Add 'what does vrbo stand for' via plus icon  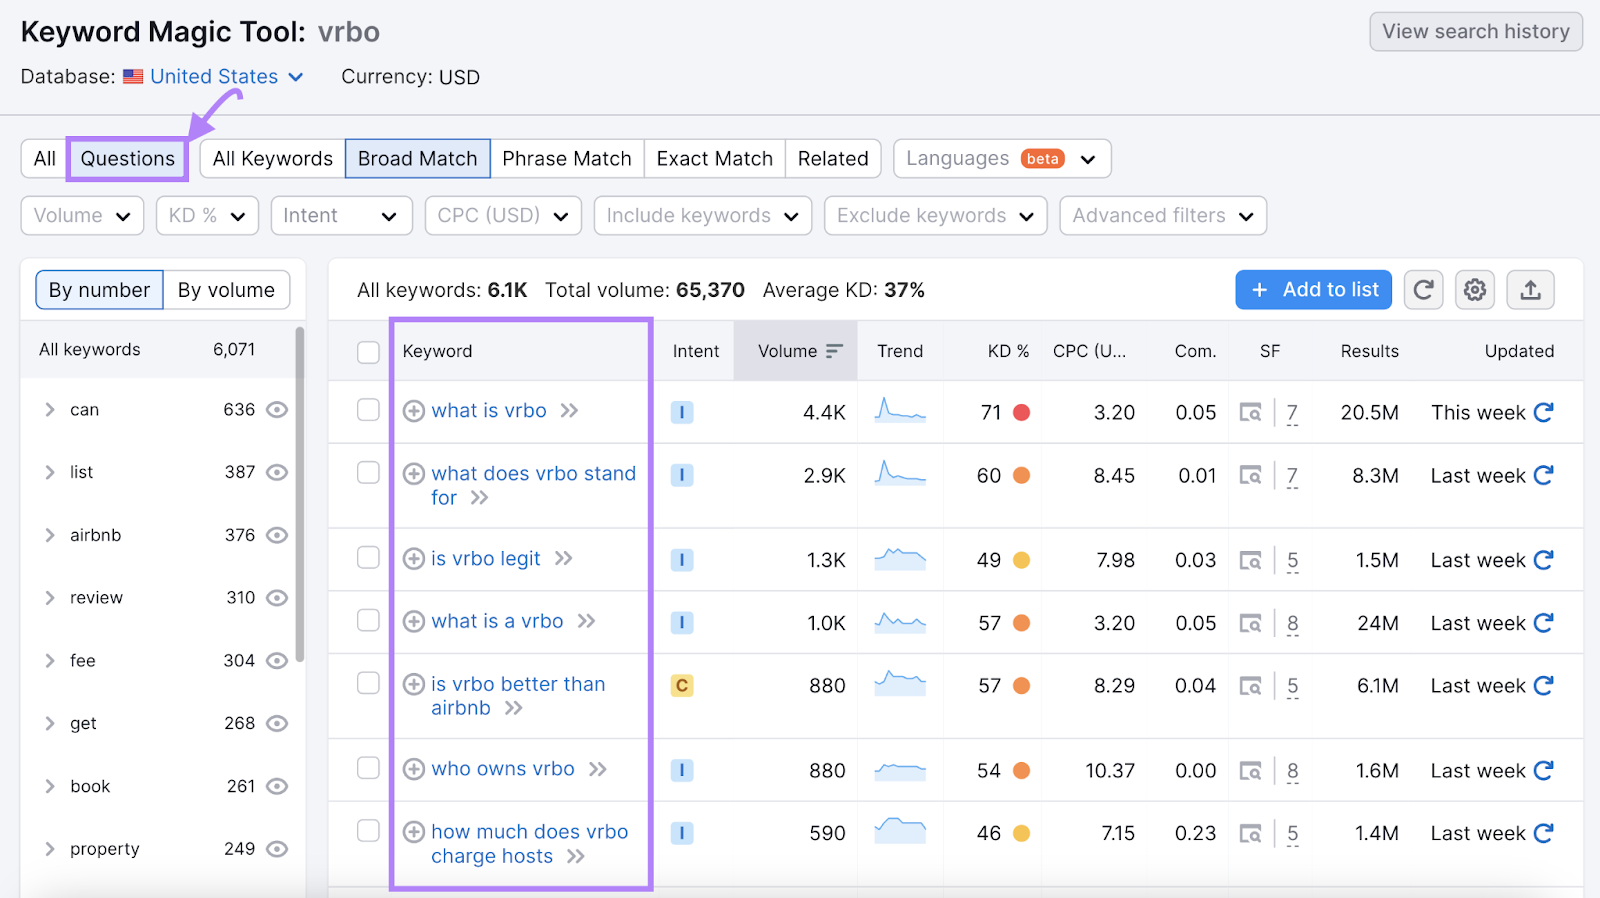pos(414,474)
